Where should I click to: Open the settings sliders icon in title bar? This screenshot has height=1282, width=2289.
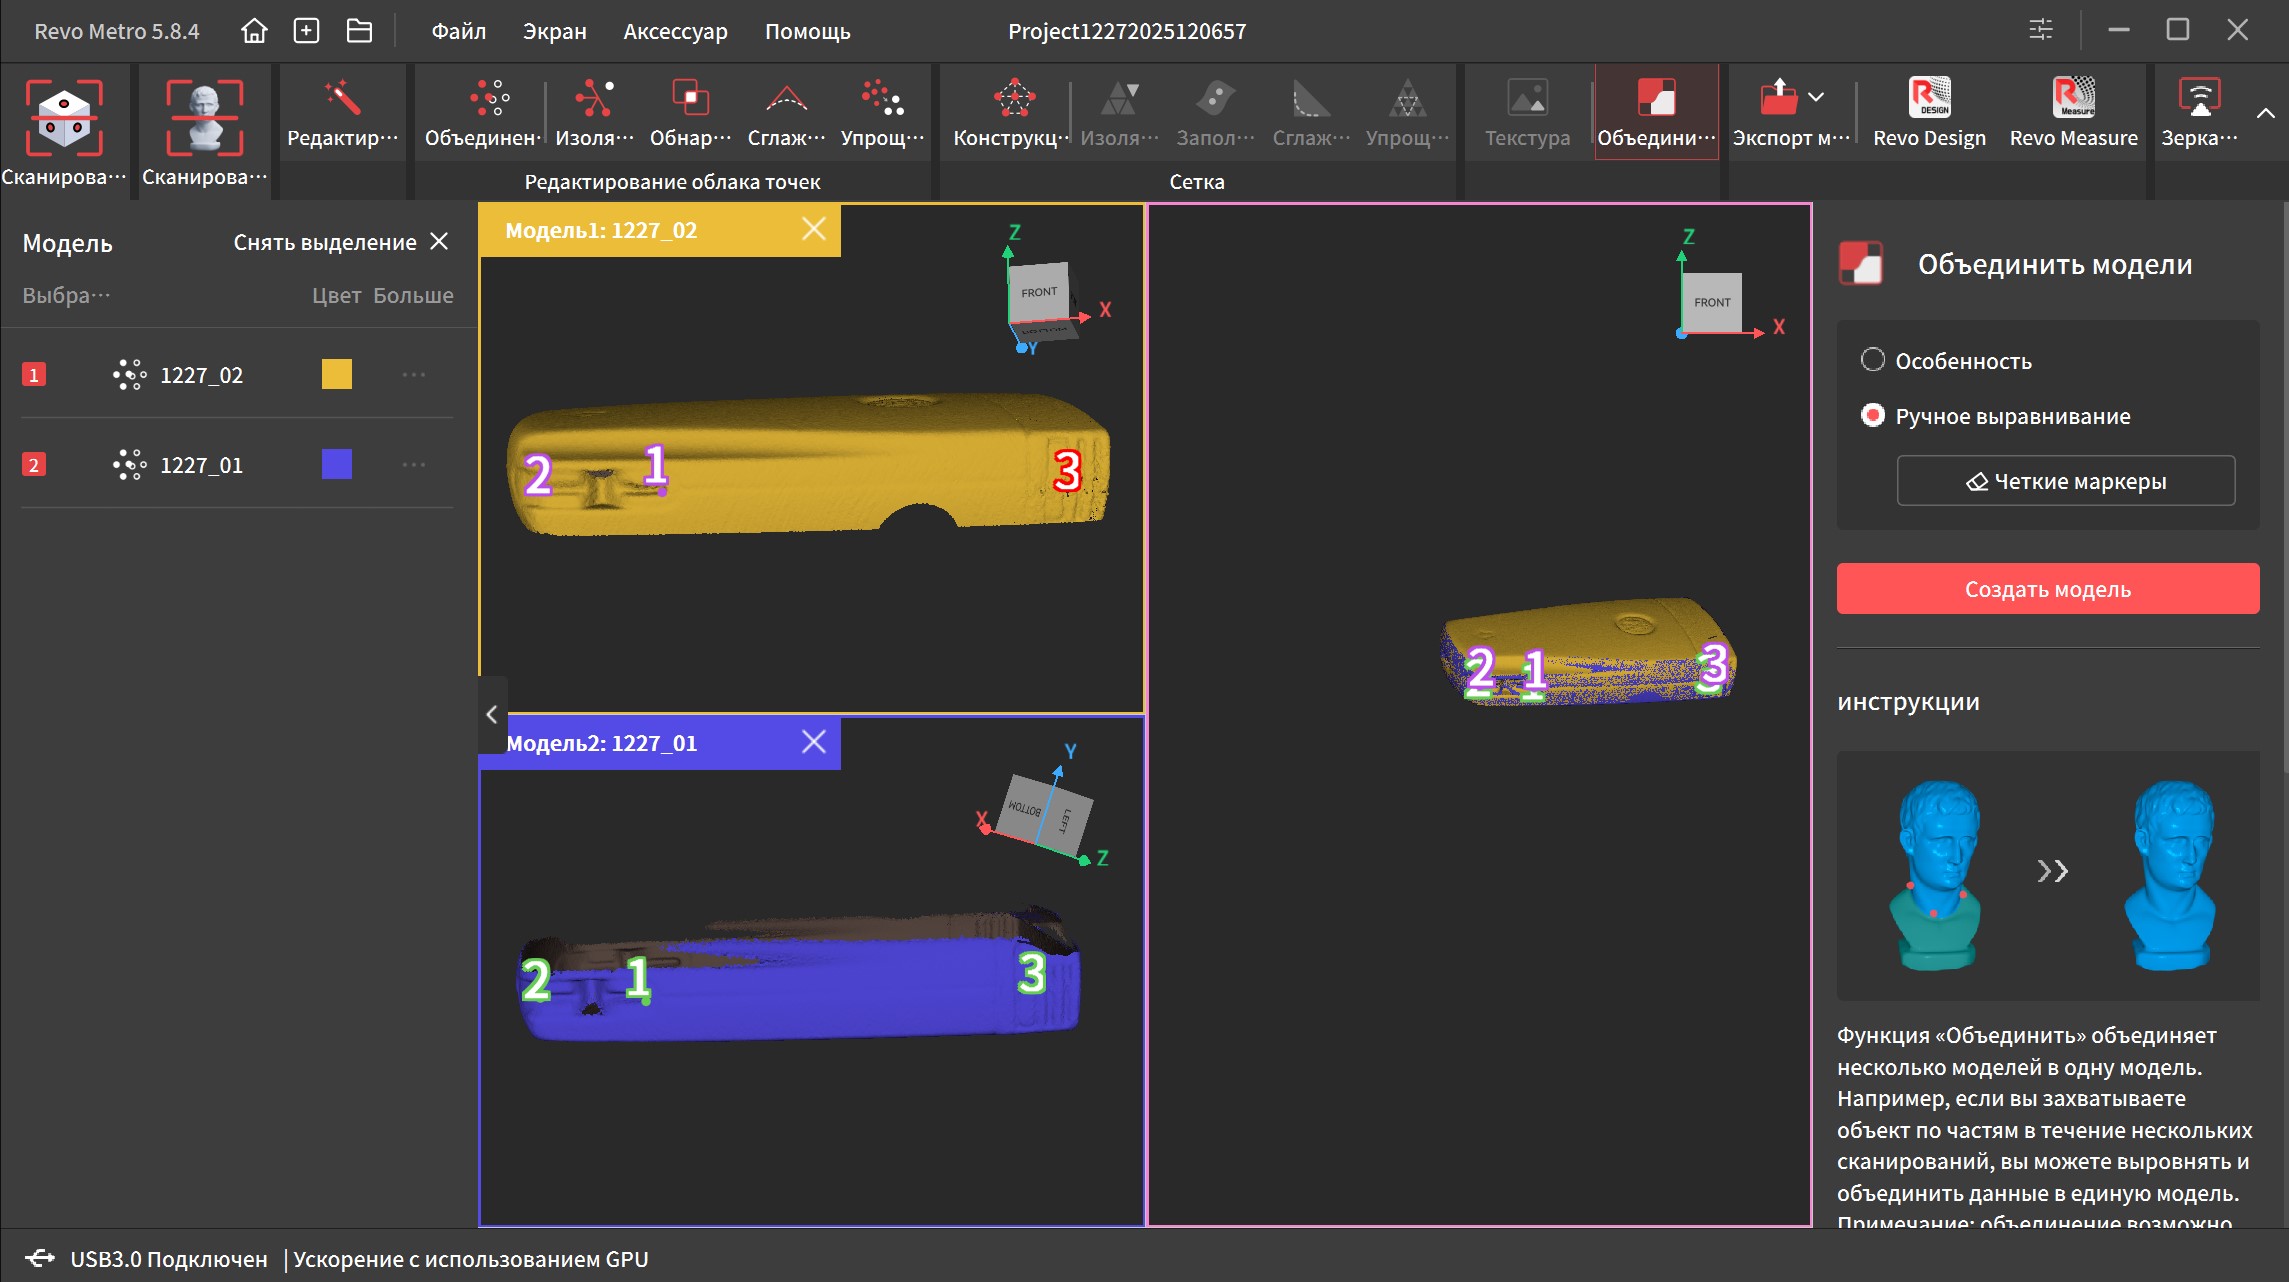tap(2040, 30)
